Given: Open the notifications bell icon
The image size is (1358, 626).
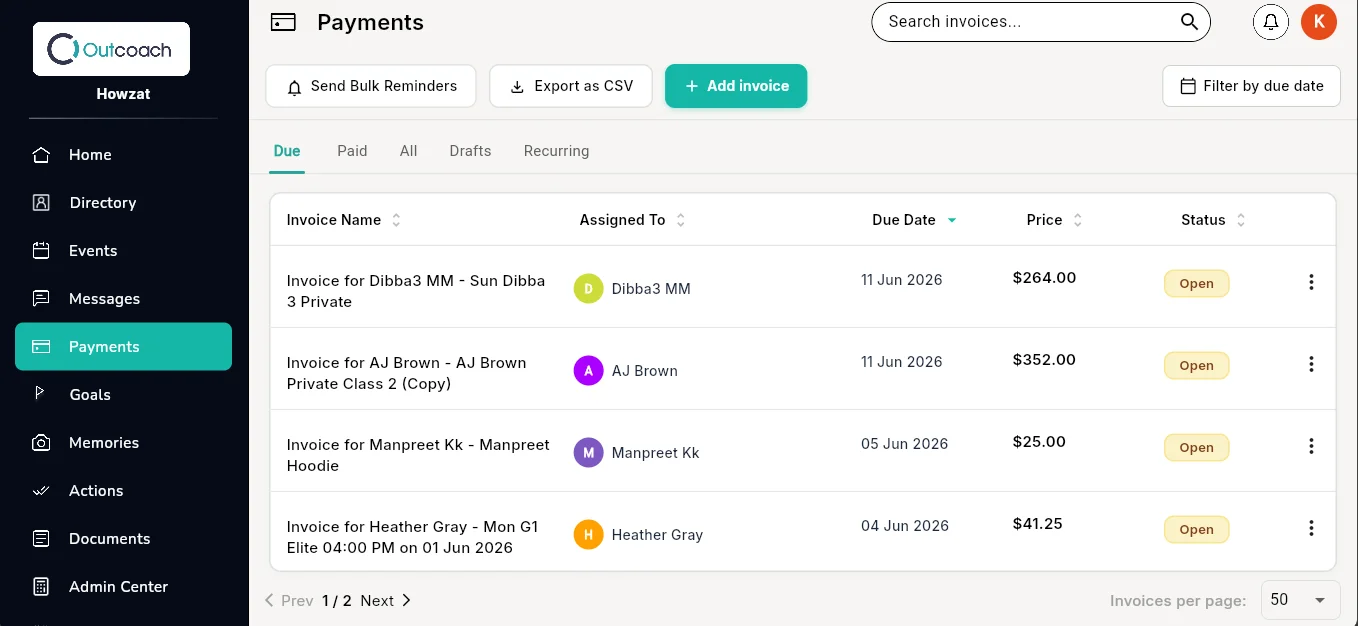Looking at the screenshot, I should (1271, 22).
